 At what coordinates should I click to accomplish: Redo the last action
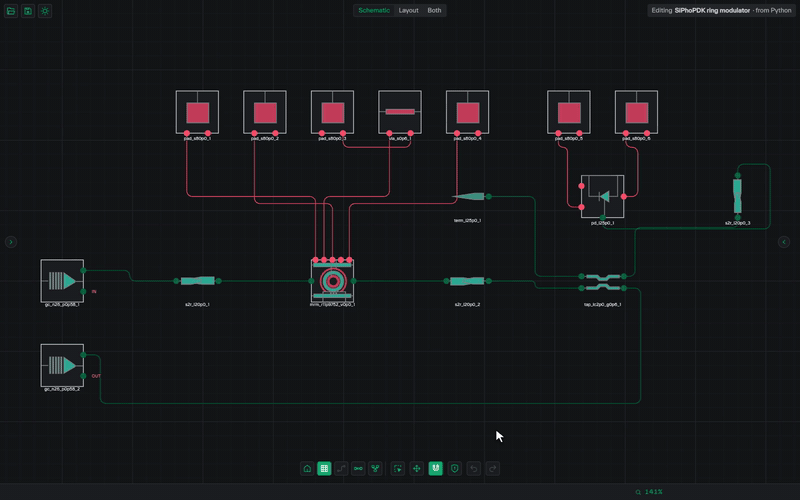click(492, 468)
